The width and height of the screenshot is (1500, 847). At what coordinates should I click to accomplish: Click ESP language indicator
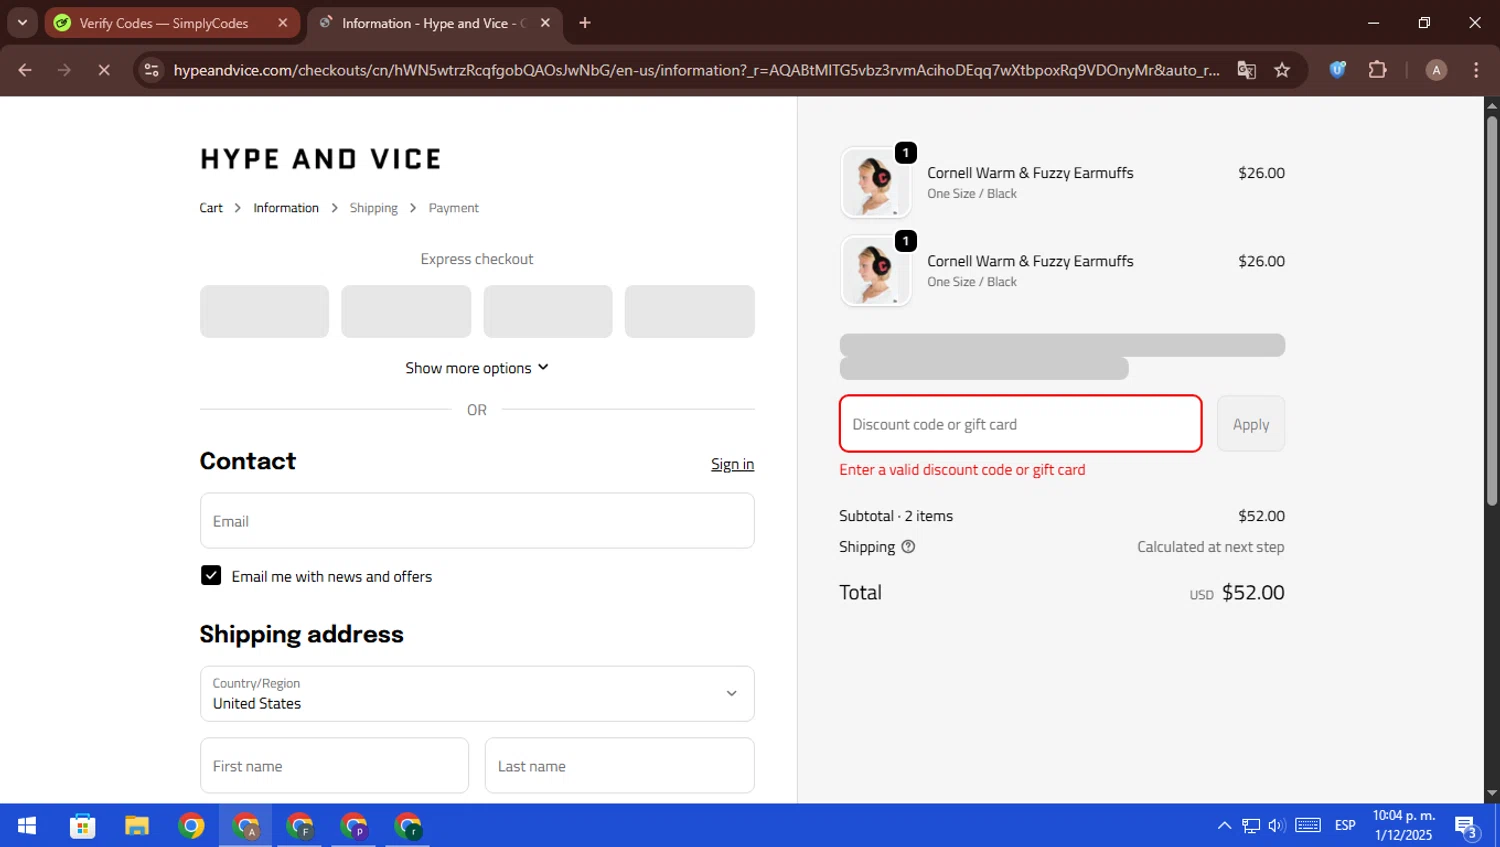point(1345,826)
